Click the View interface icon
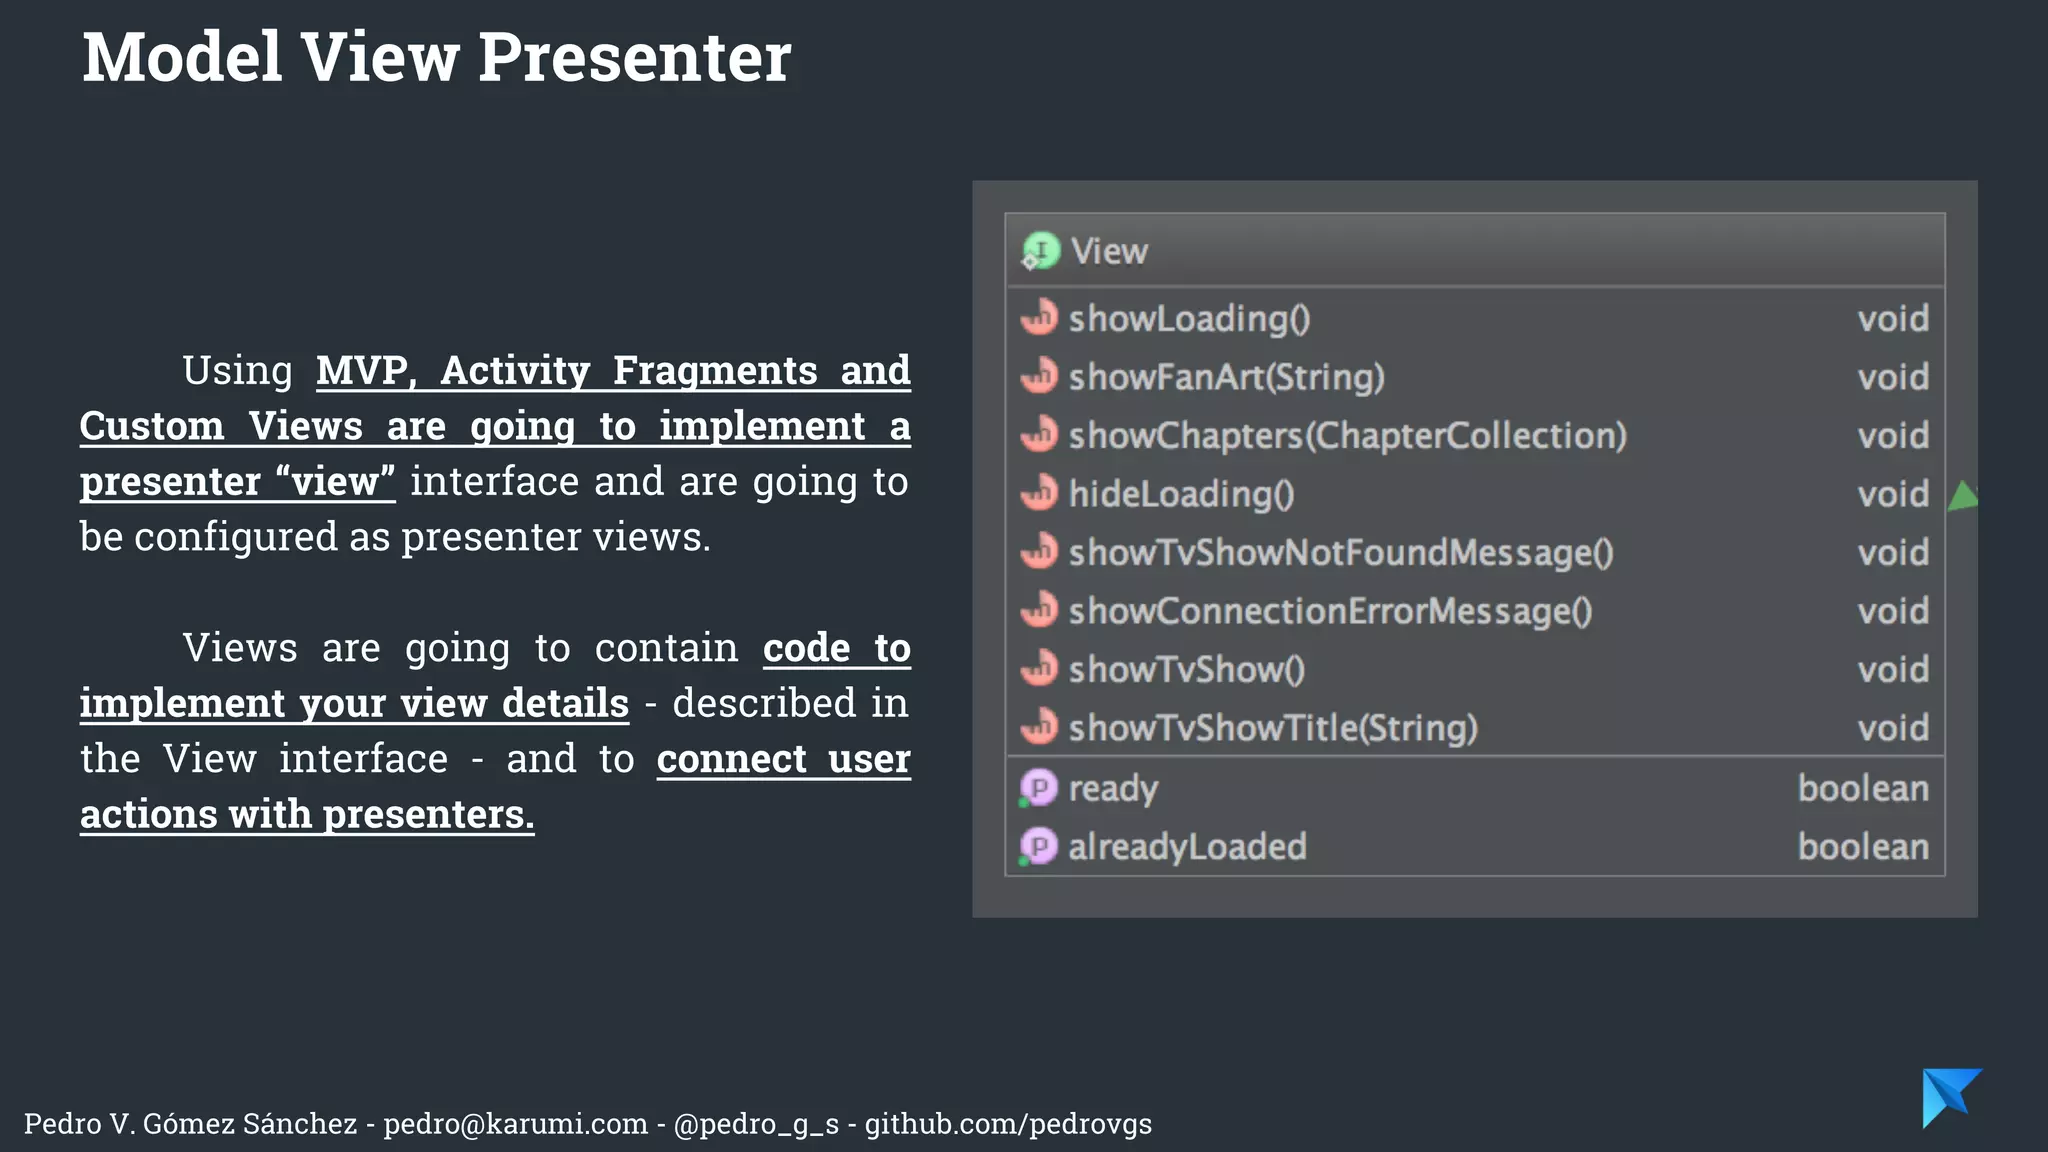2048x1152 pixels. 1040,251
